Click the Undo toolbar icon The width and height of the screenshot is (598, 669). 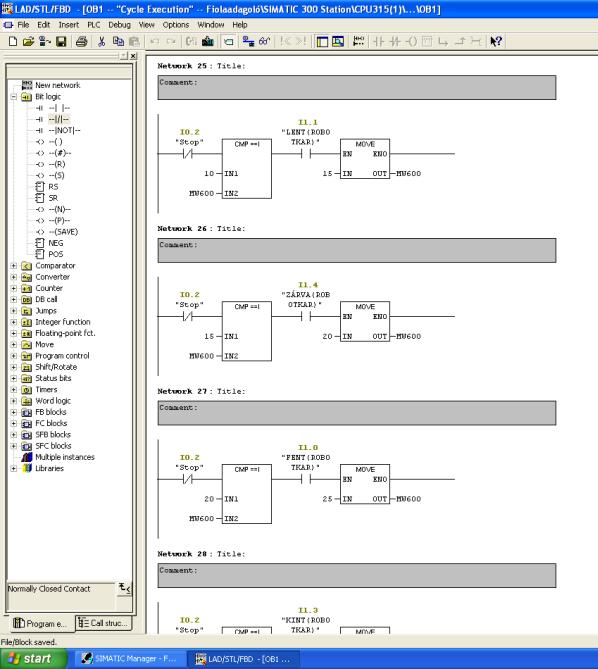click(154, 41)
